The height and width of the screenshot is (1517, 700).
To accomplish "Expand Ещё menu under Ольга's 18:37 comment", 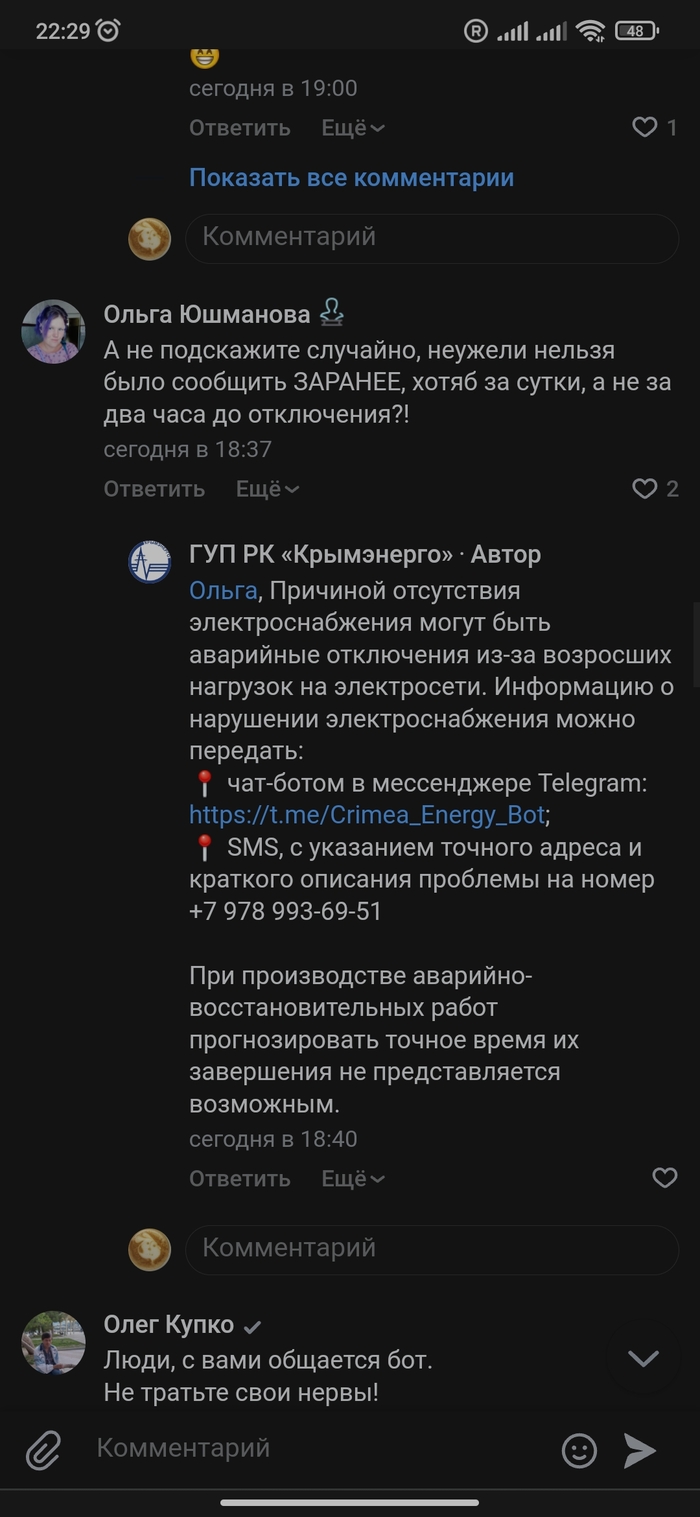I will [x=268, y=489].
